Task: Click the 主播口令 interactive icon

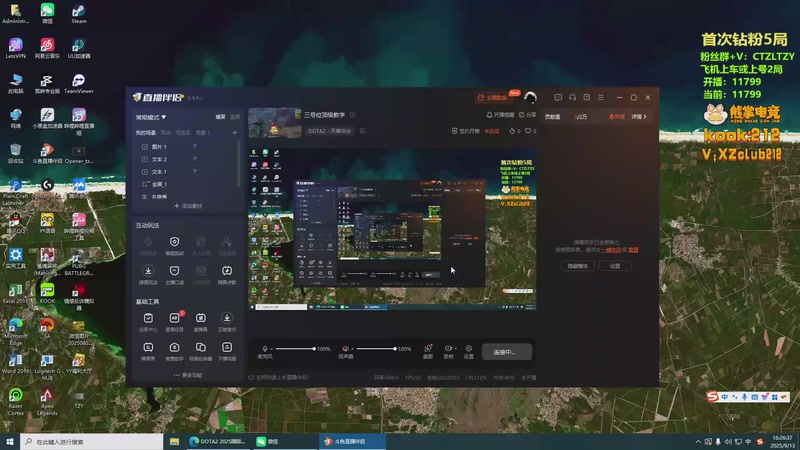Action: pyautogui.click(x=174, y=274)
